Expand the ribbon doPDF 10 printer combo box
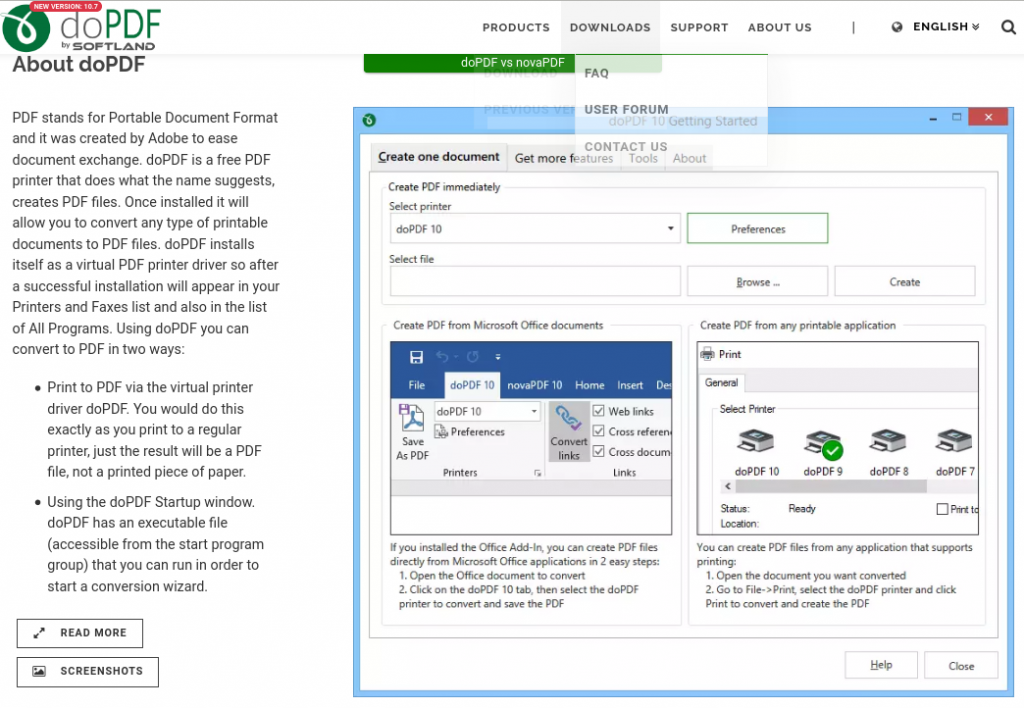1024x708 pixels. pyautogui.click(x=534, y=411)
